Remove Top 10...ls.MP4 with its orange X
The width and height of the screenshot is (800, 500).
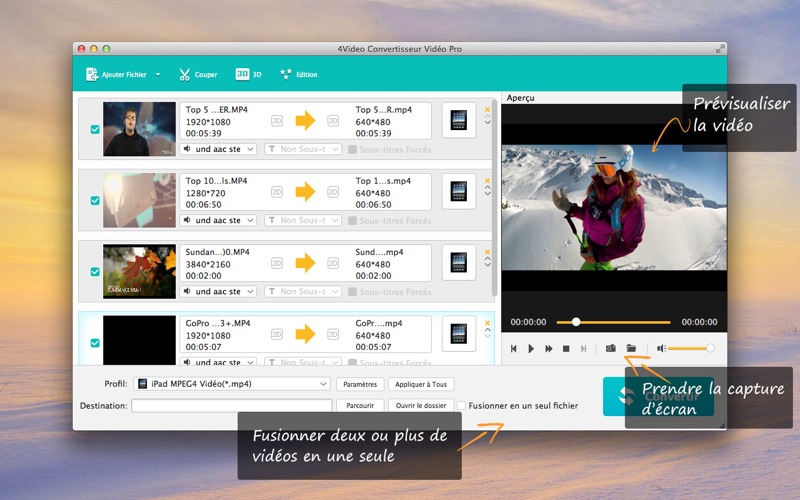(x=487, y=181)
